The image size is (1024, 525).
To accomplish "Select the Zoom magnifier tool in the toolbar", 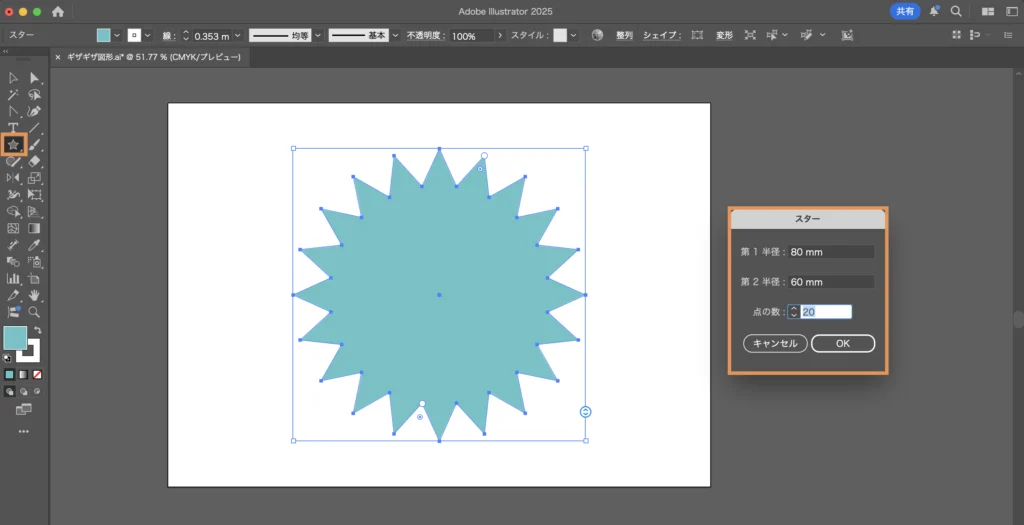I will [34, 312].
